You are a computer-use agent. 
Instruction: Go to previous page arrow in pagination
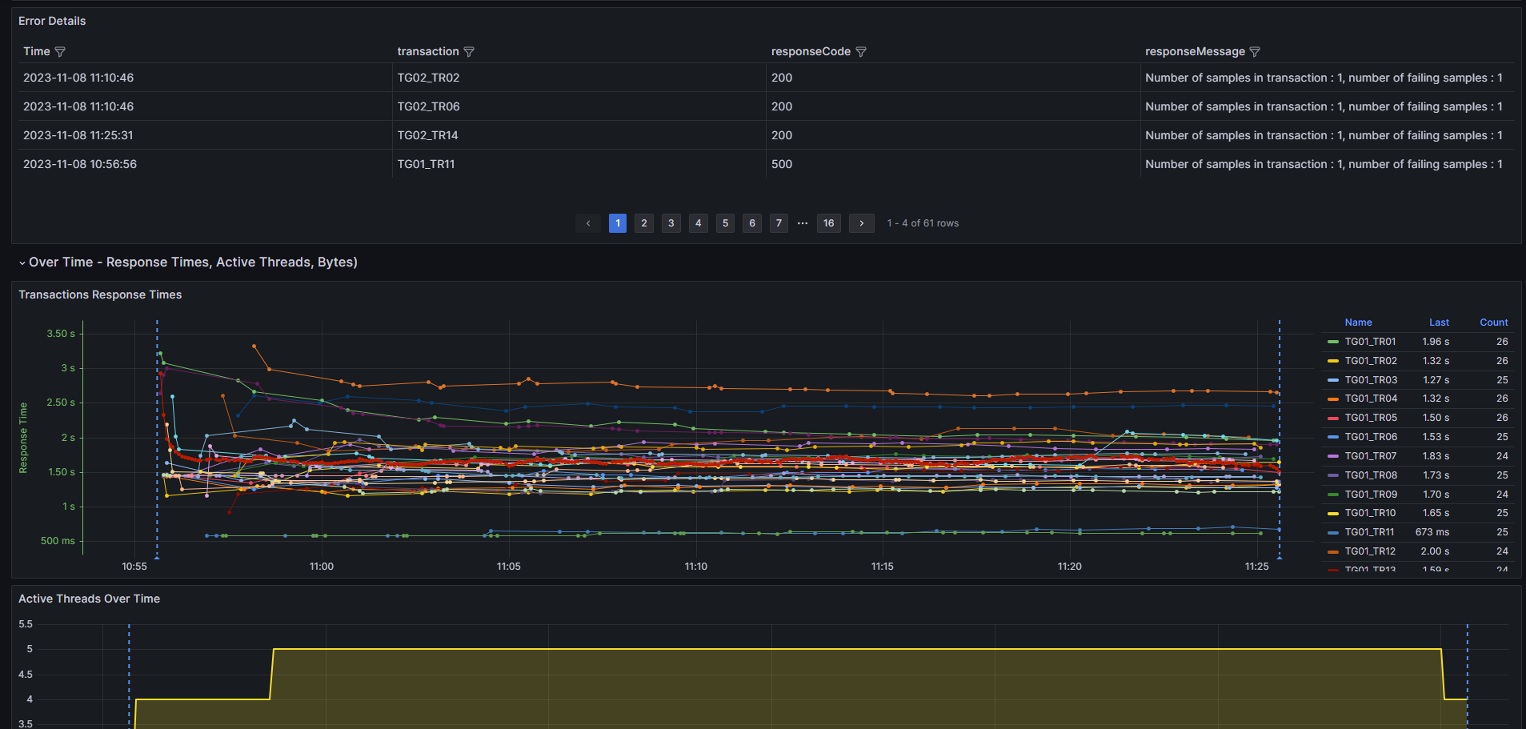click(x=588, y=223)
